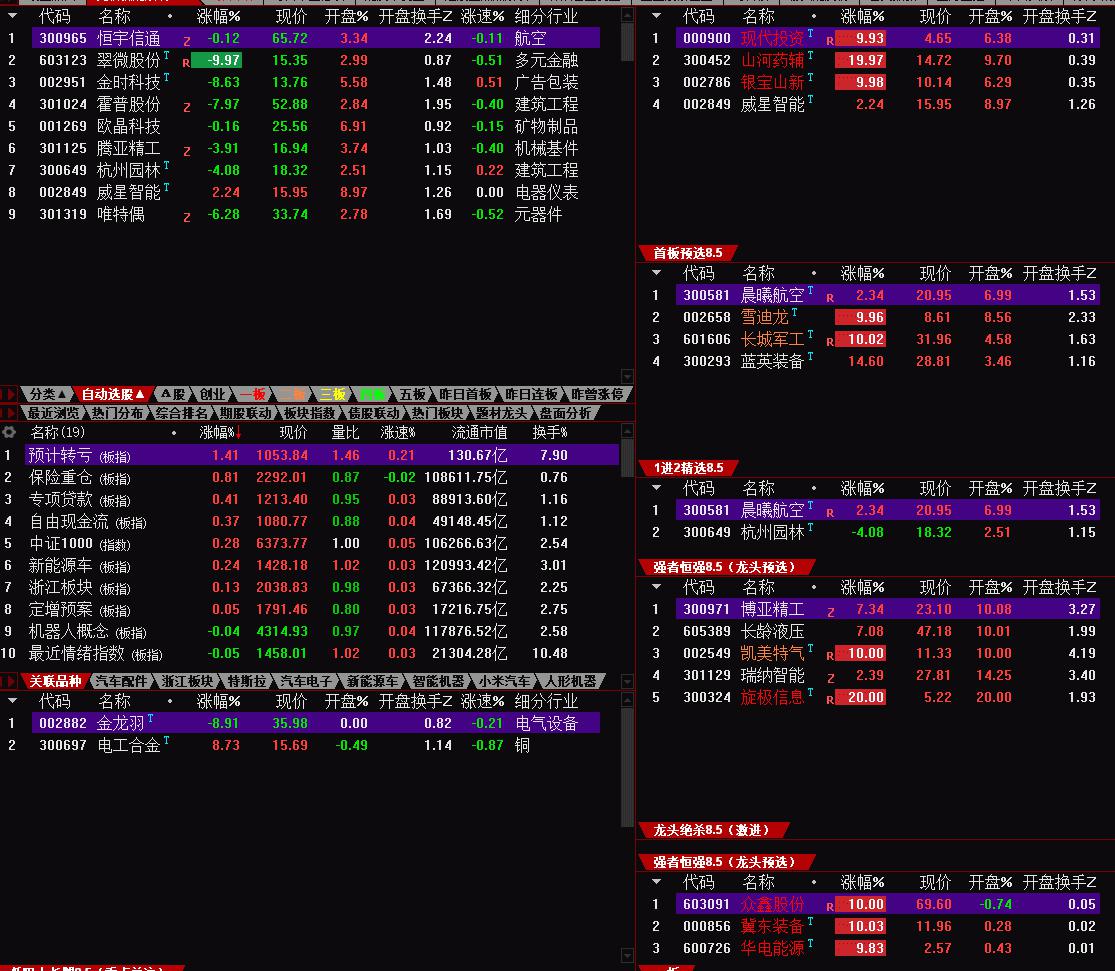Viewport: 1115px width, 971px height.
Task: Click the down scroll arrow above 昨曾涨停 tab
Action: (x=627, y=376)
